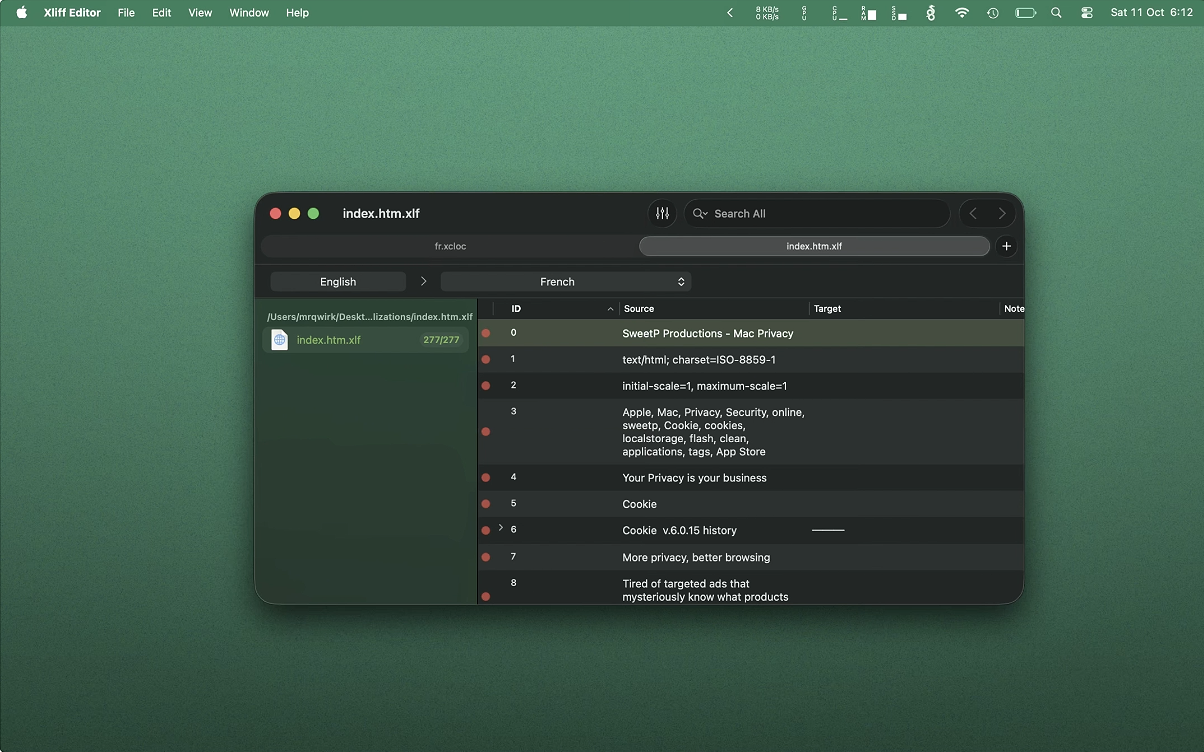Click the English source language button
The image size is (1204, 752).
point(338,282)
